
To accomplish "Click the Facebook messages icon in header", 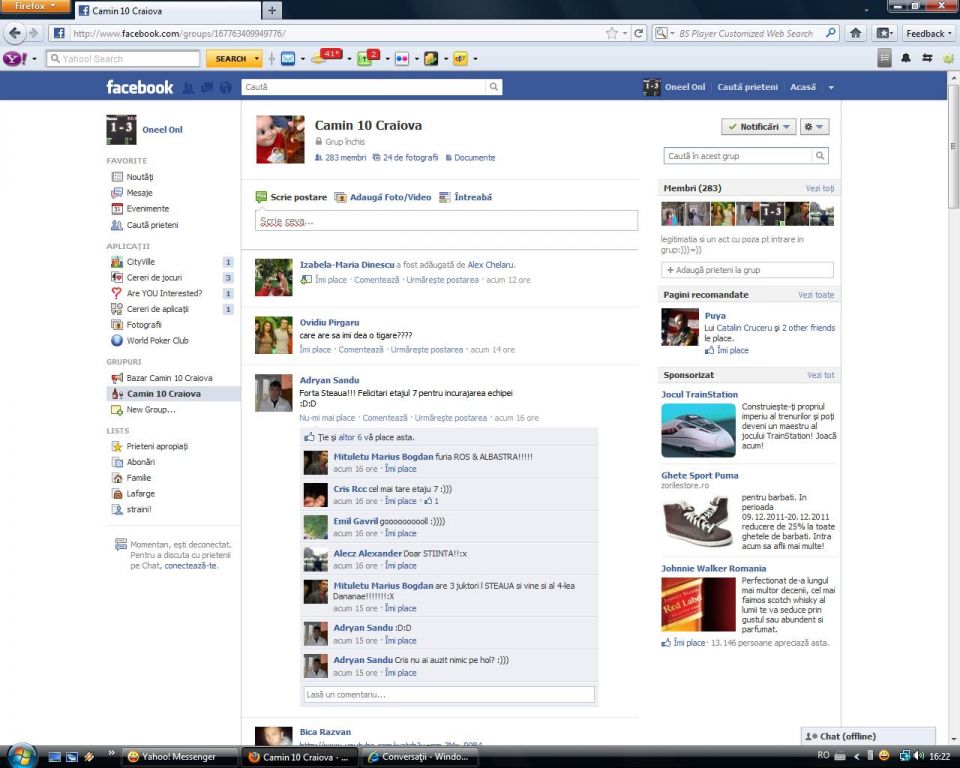I will (207, 88).
